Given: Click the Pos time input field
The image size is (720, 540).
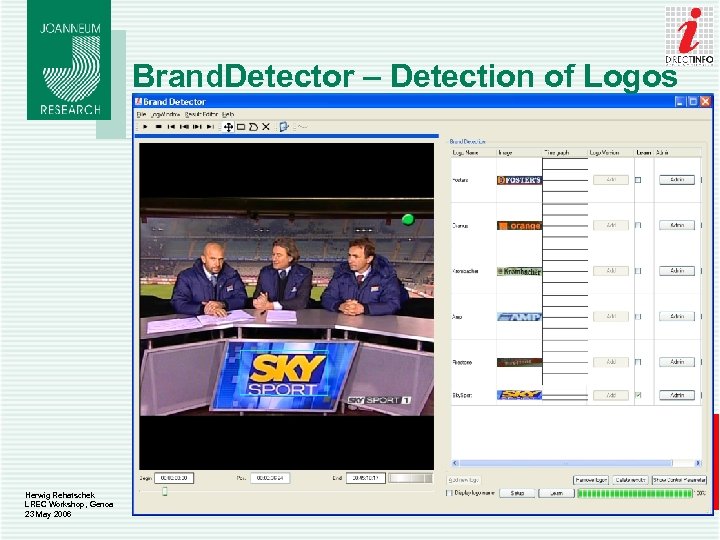Looking at the screenshot, I should pos(270,478).
